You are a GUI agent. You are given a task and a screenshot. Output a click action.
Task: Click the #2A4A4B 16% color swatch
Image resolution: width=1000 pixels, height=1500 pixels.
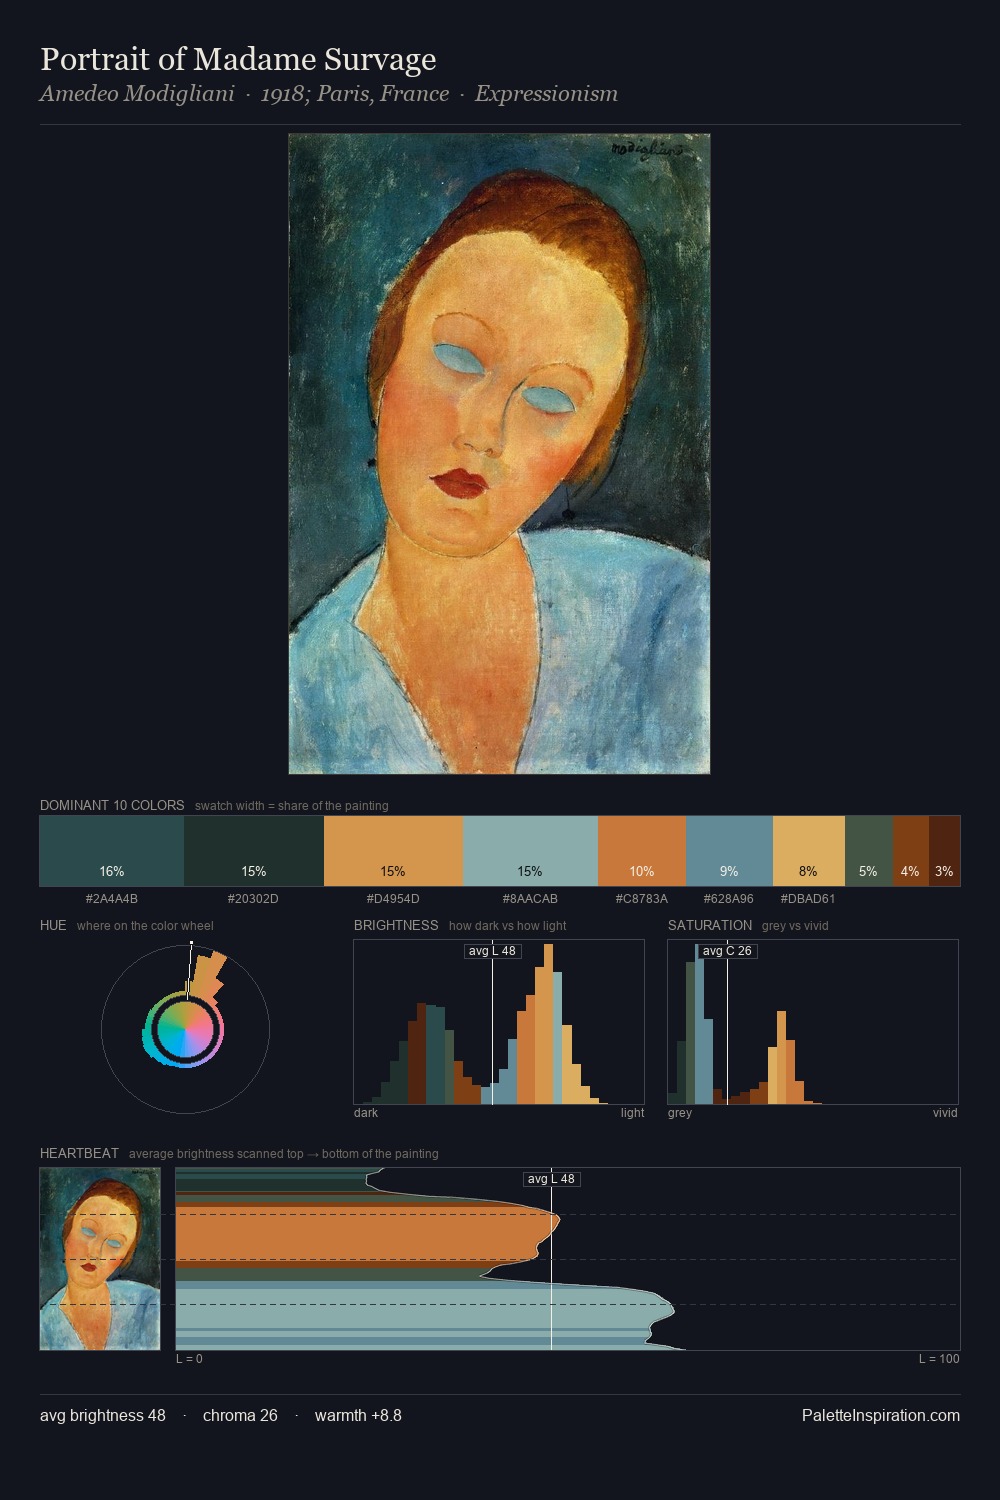[x=112, y=851]
